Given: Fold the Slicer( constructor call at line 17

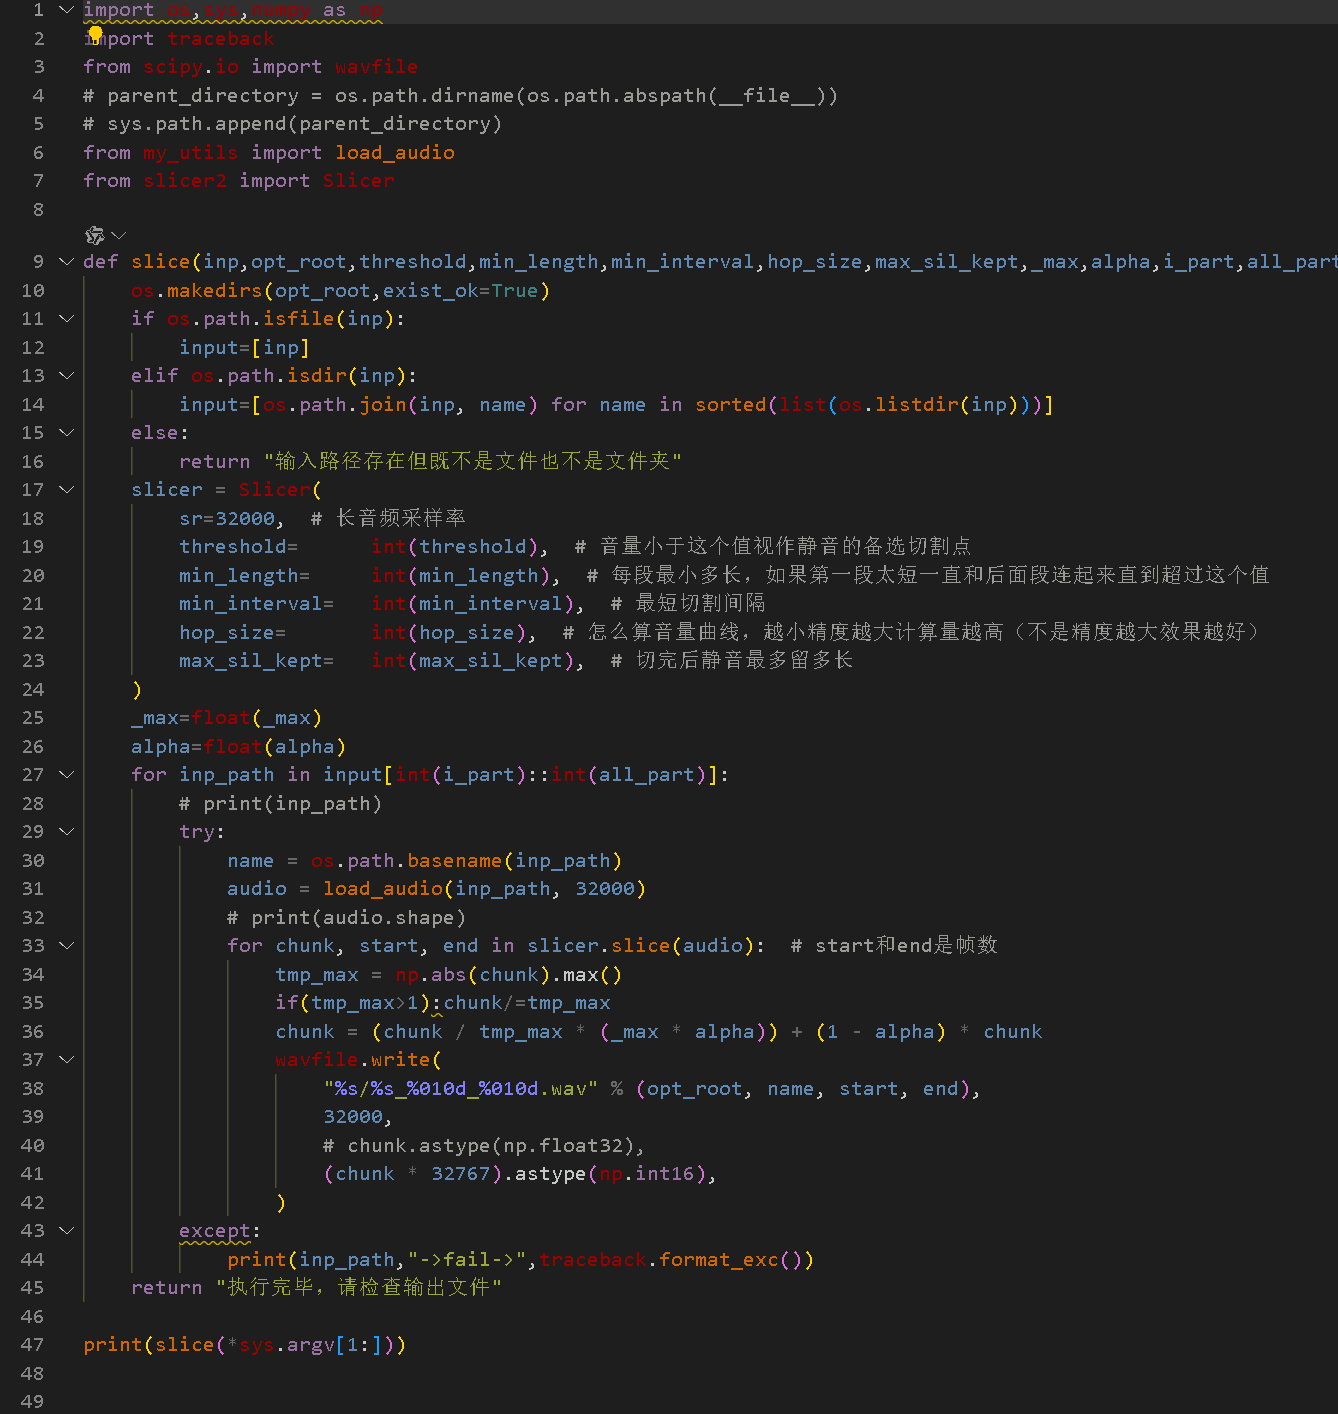Looking at the screenshot, I should point(66,489).
